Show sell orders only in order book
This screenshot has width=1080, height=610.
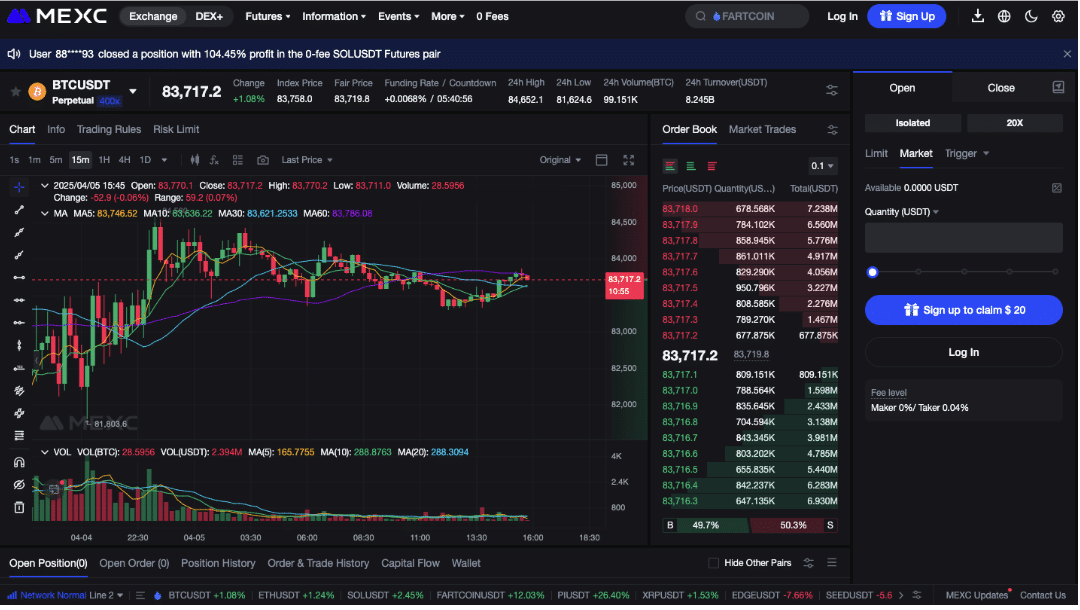point(712,167)
